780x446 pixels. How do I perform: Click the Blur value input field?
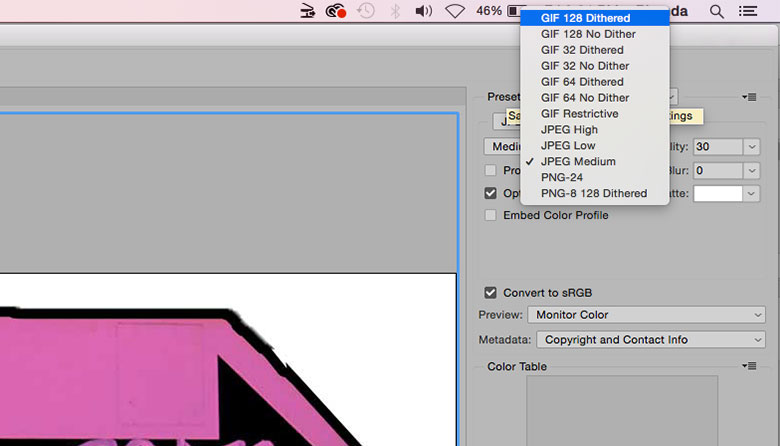717,171
